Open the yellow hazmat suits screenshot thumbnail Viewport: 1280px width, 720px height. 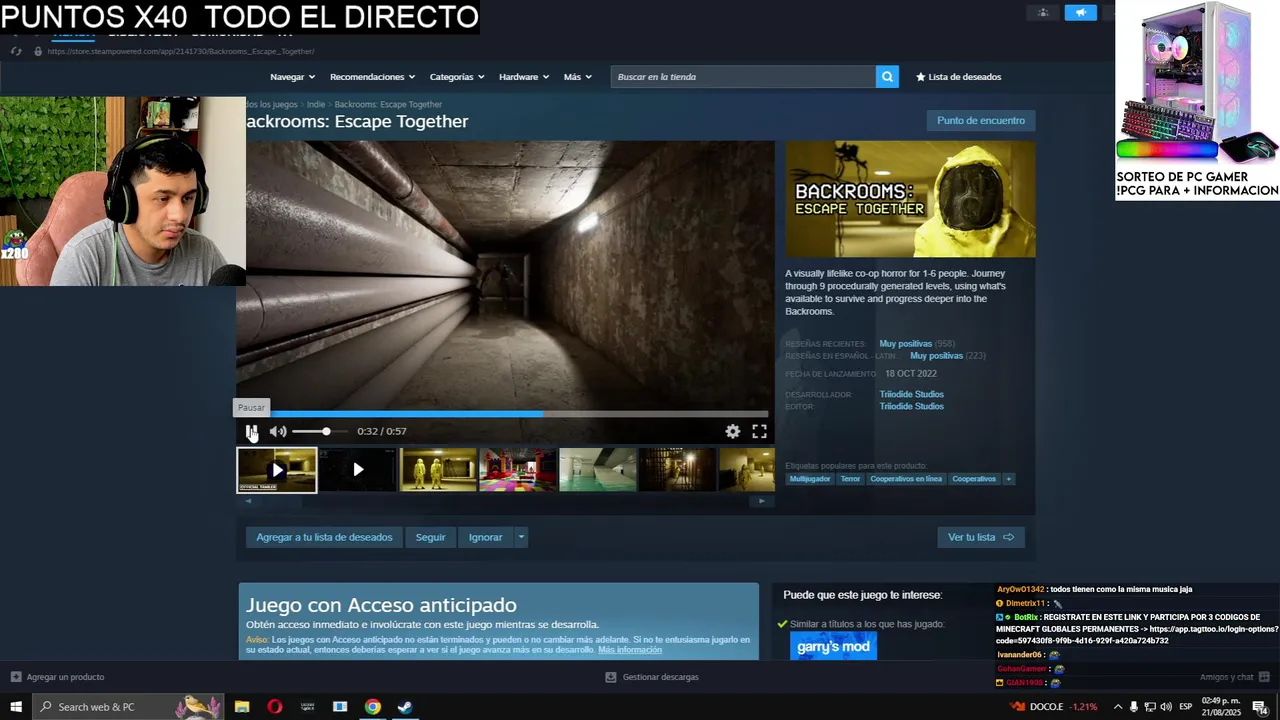[x=438, y=470]
